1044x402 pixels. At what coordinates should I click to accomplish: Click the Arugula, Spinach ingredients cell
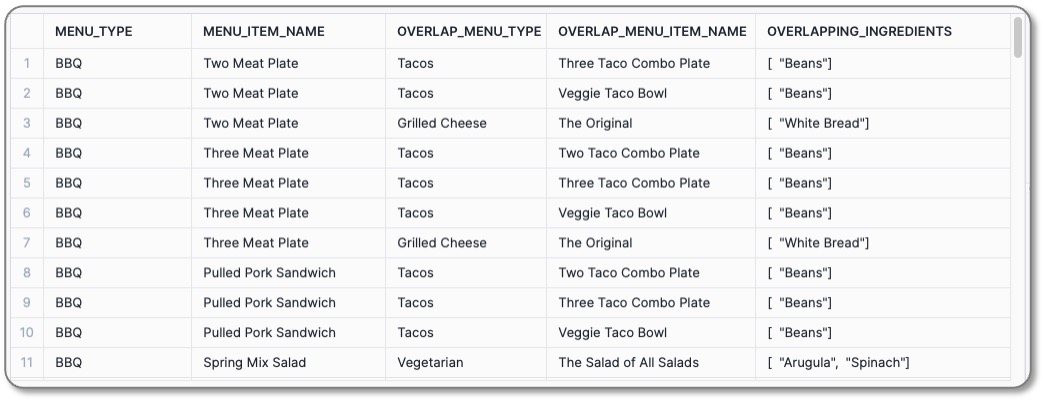tap(882, 363)
